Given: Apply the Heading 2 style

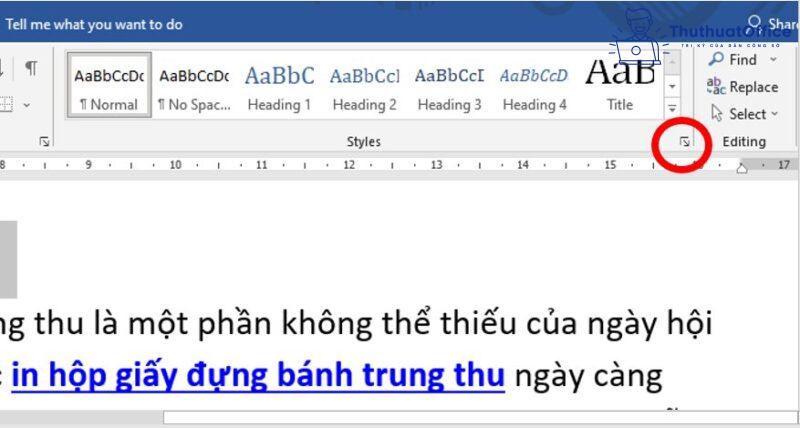Looking at the screenshot, I should [364, 85].
